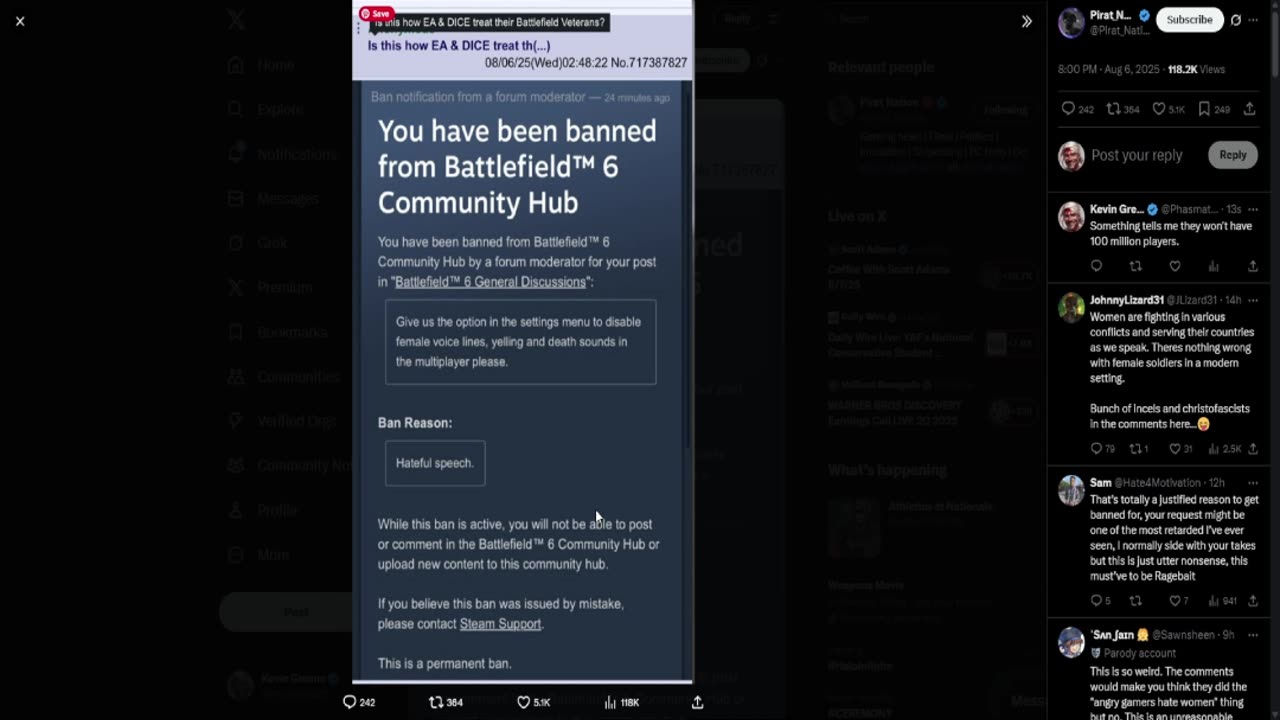This screenshot has width=1280, height=720.
Task: Open Sam's profile avatar in the replies
Action: pos(1071,490)
